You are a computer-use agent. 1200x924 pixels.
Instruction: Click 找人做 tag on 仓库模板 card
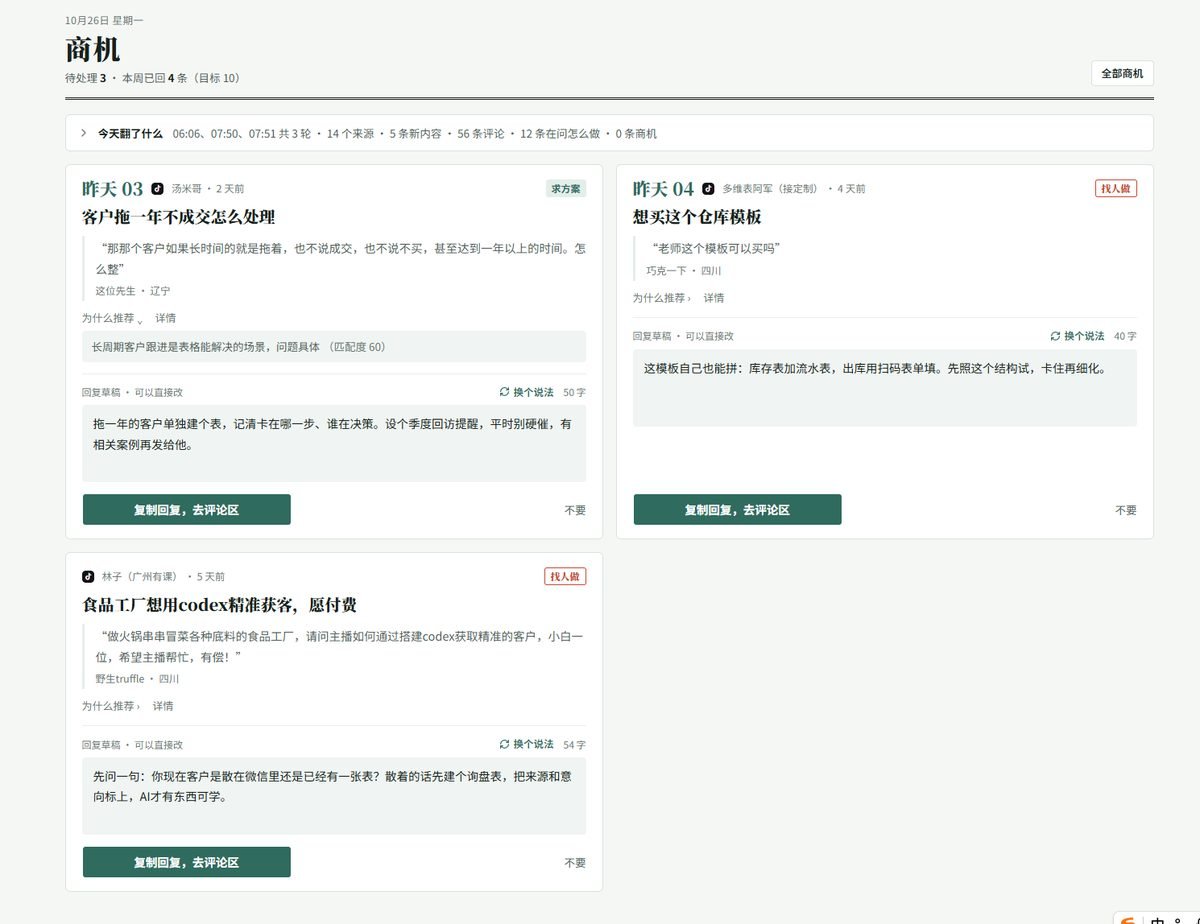1116,188
